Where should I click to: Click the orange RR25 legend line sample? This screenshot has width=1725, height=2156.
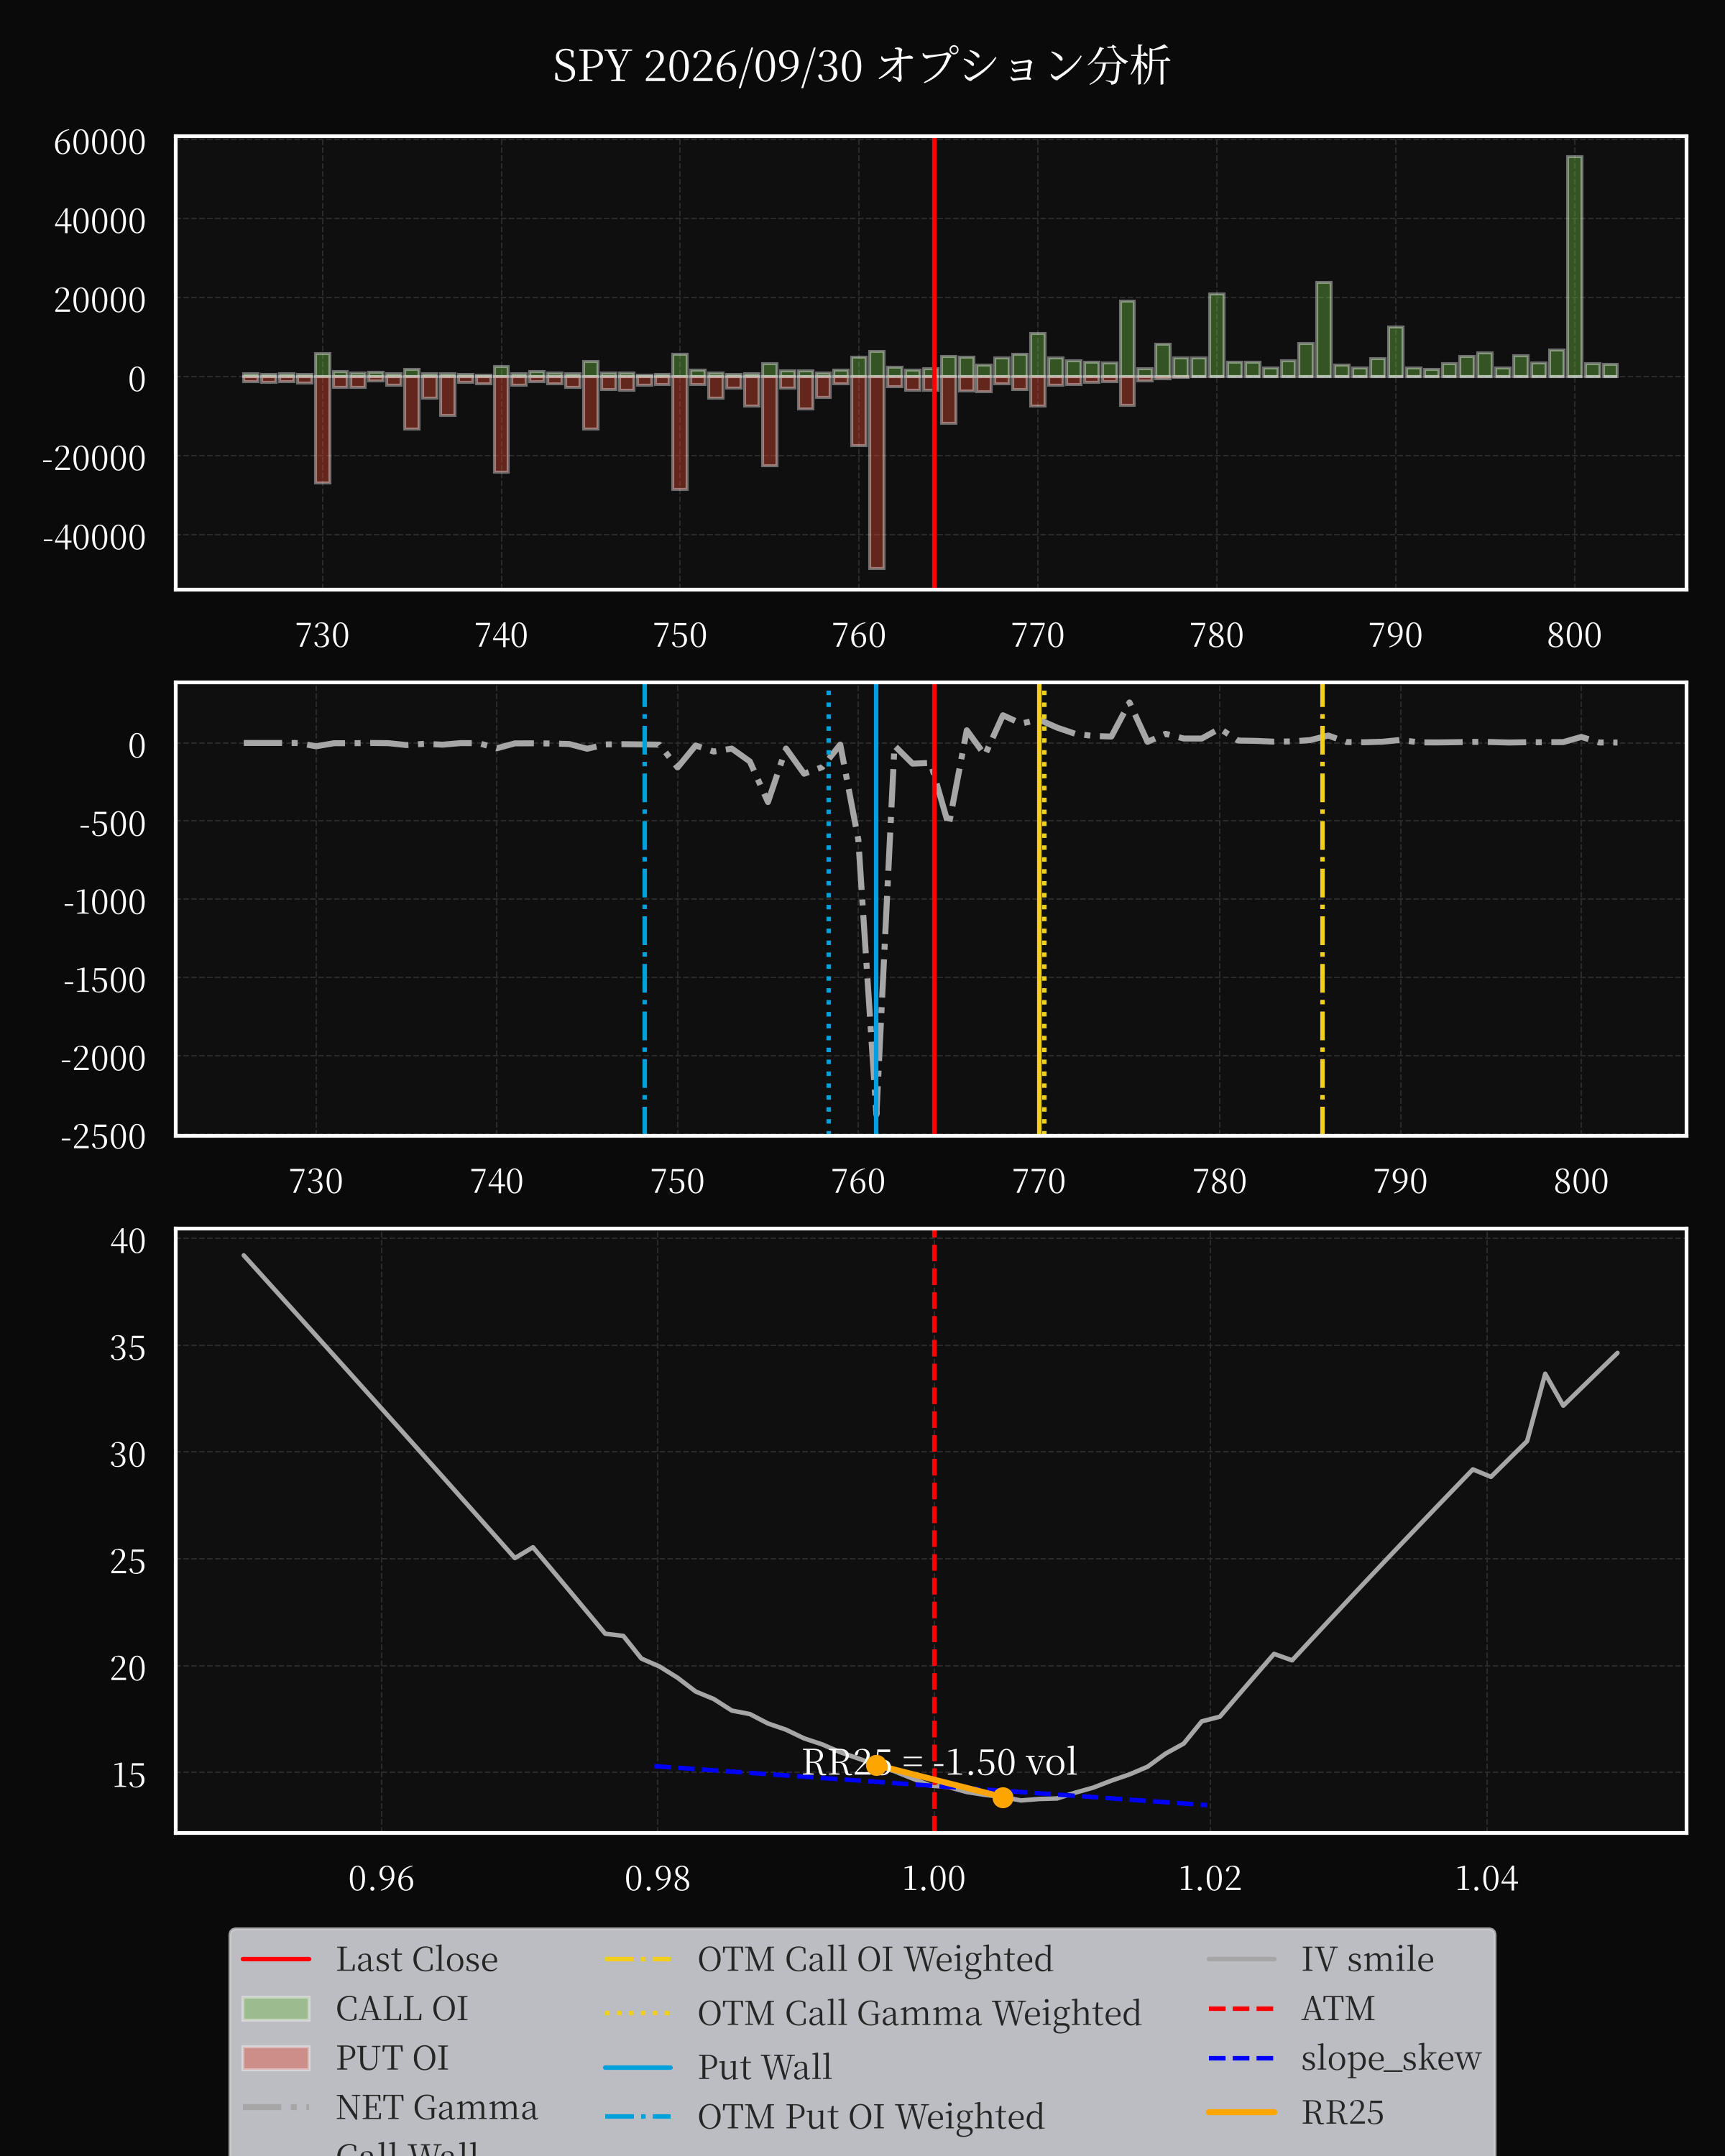(1241, 2112)
